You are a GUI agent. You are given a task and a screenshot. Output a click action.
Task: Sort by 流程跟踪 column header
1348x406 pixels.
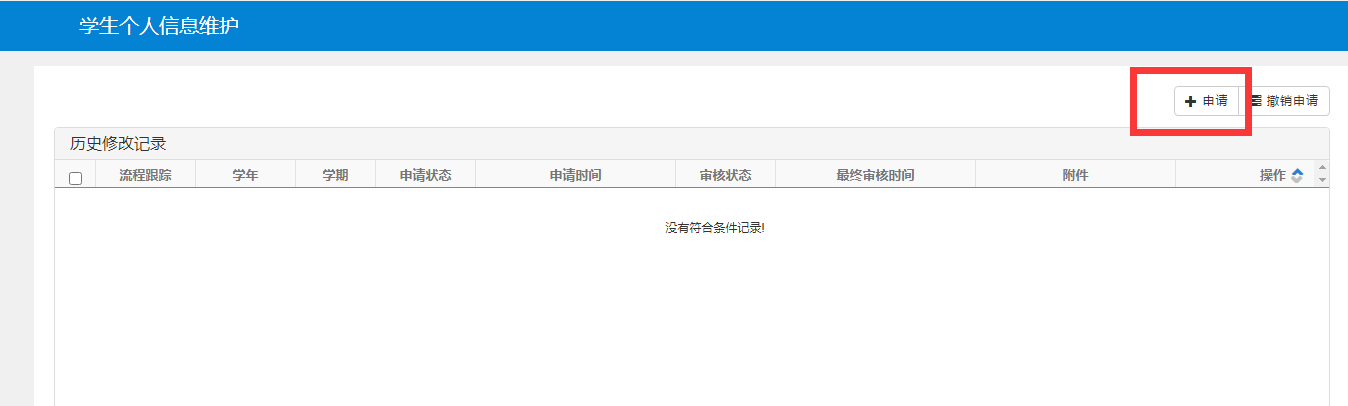point(145,176)
